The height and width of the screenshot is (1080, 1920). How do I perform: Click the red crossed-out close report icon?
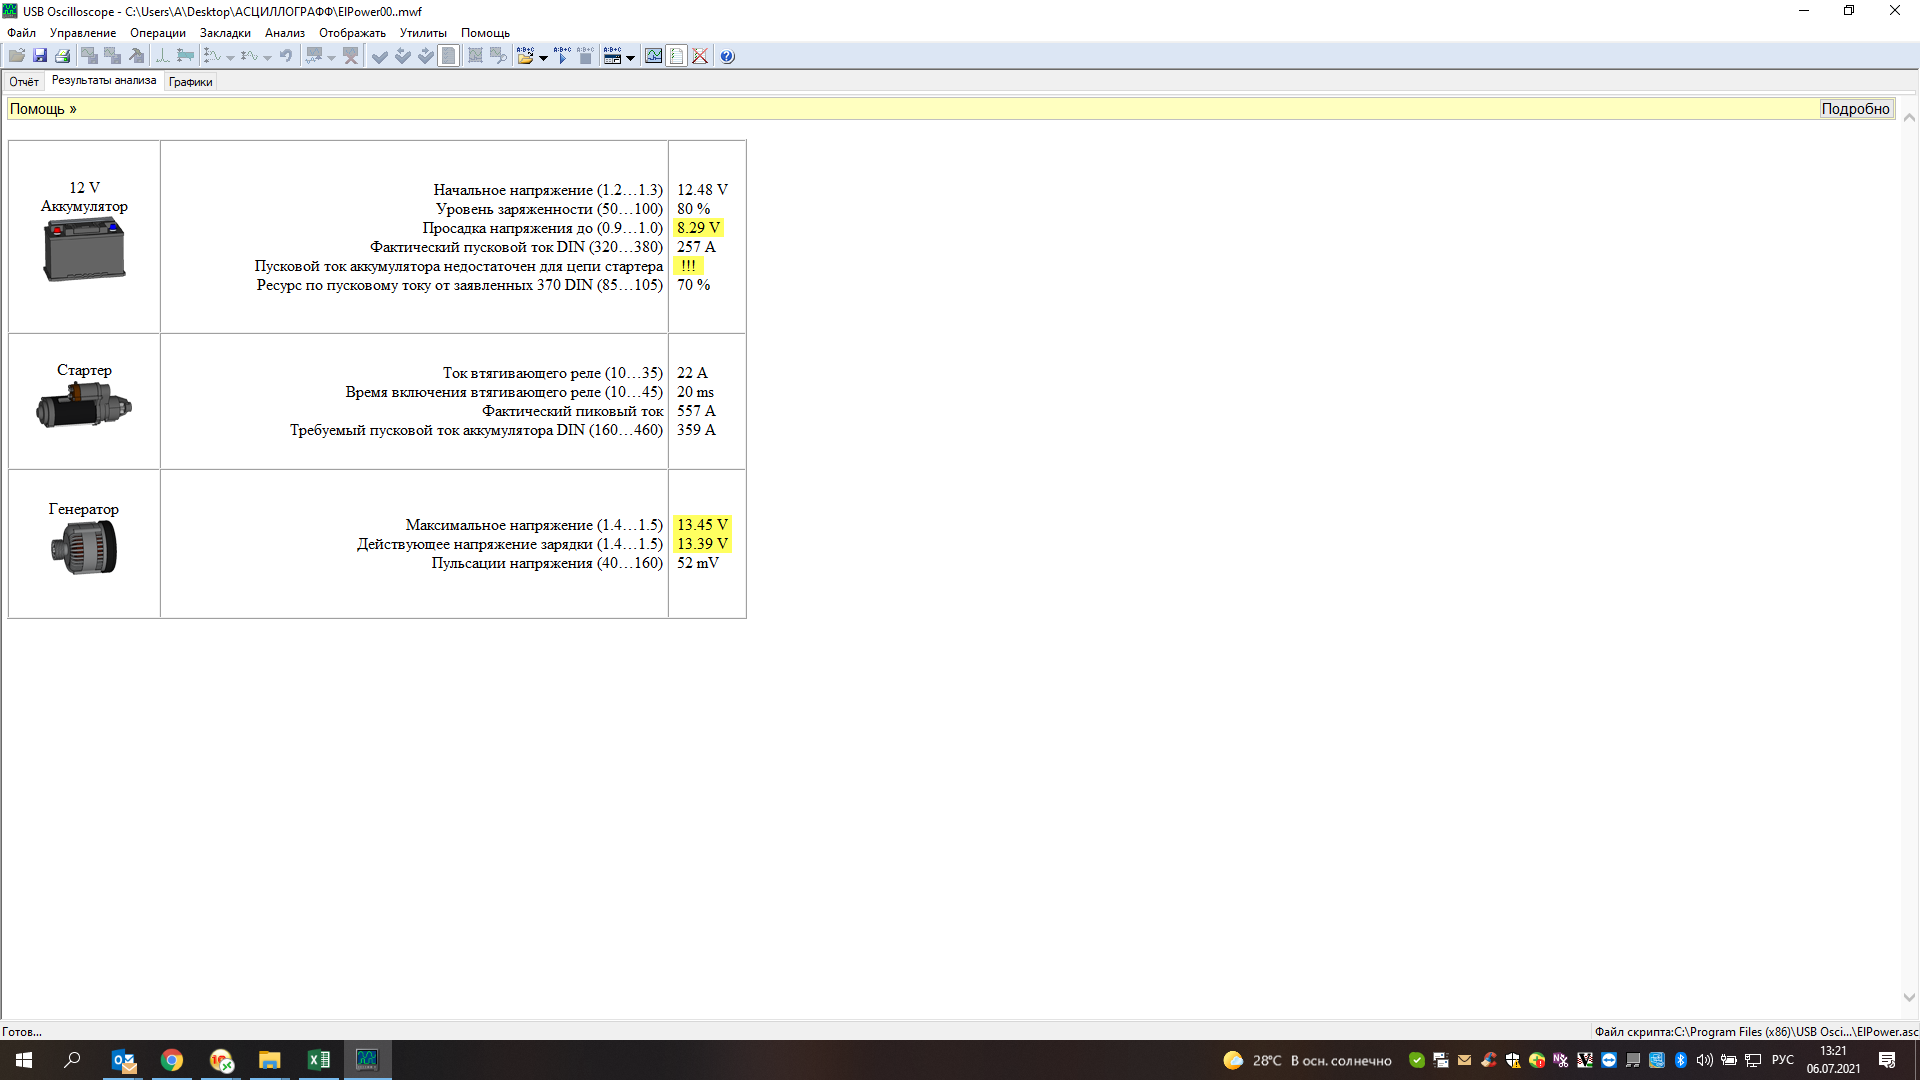(700, 56)
